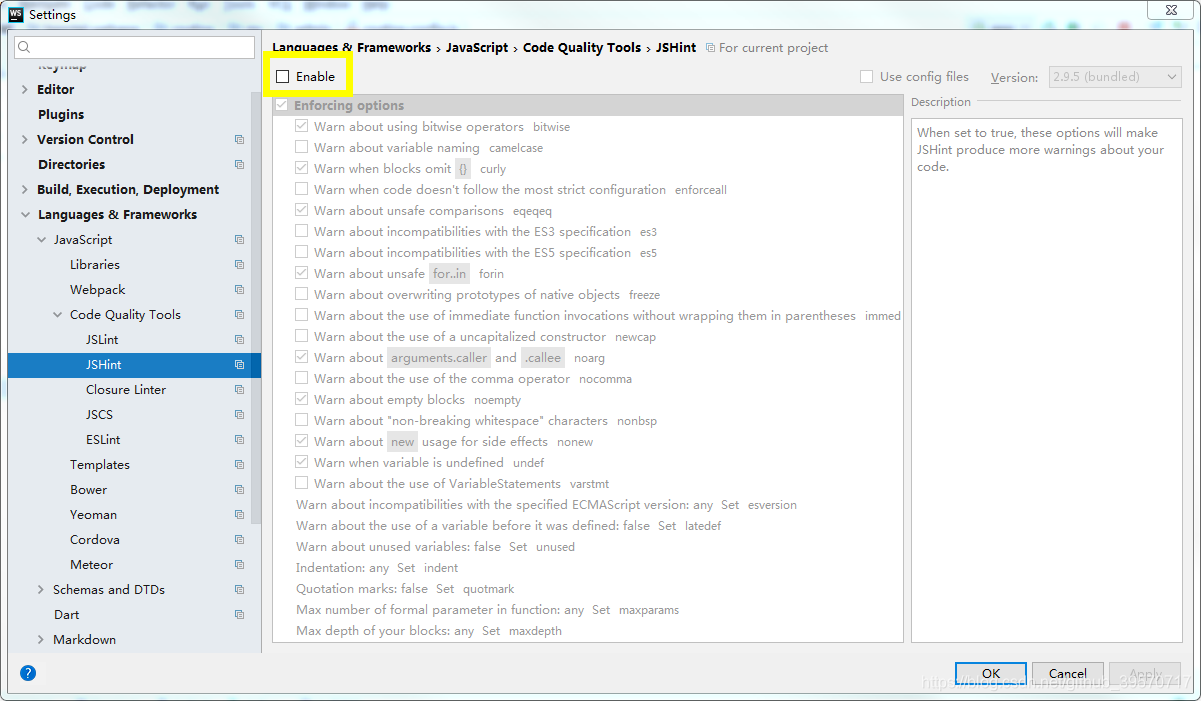Image resolution: width=1201 pixels, height=701 pixels.
Task: Click the WebStorm logo in the title bar
Action: (16, 14)
